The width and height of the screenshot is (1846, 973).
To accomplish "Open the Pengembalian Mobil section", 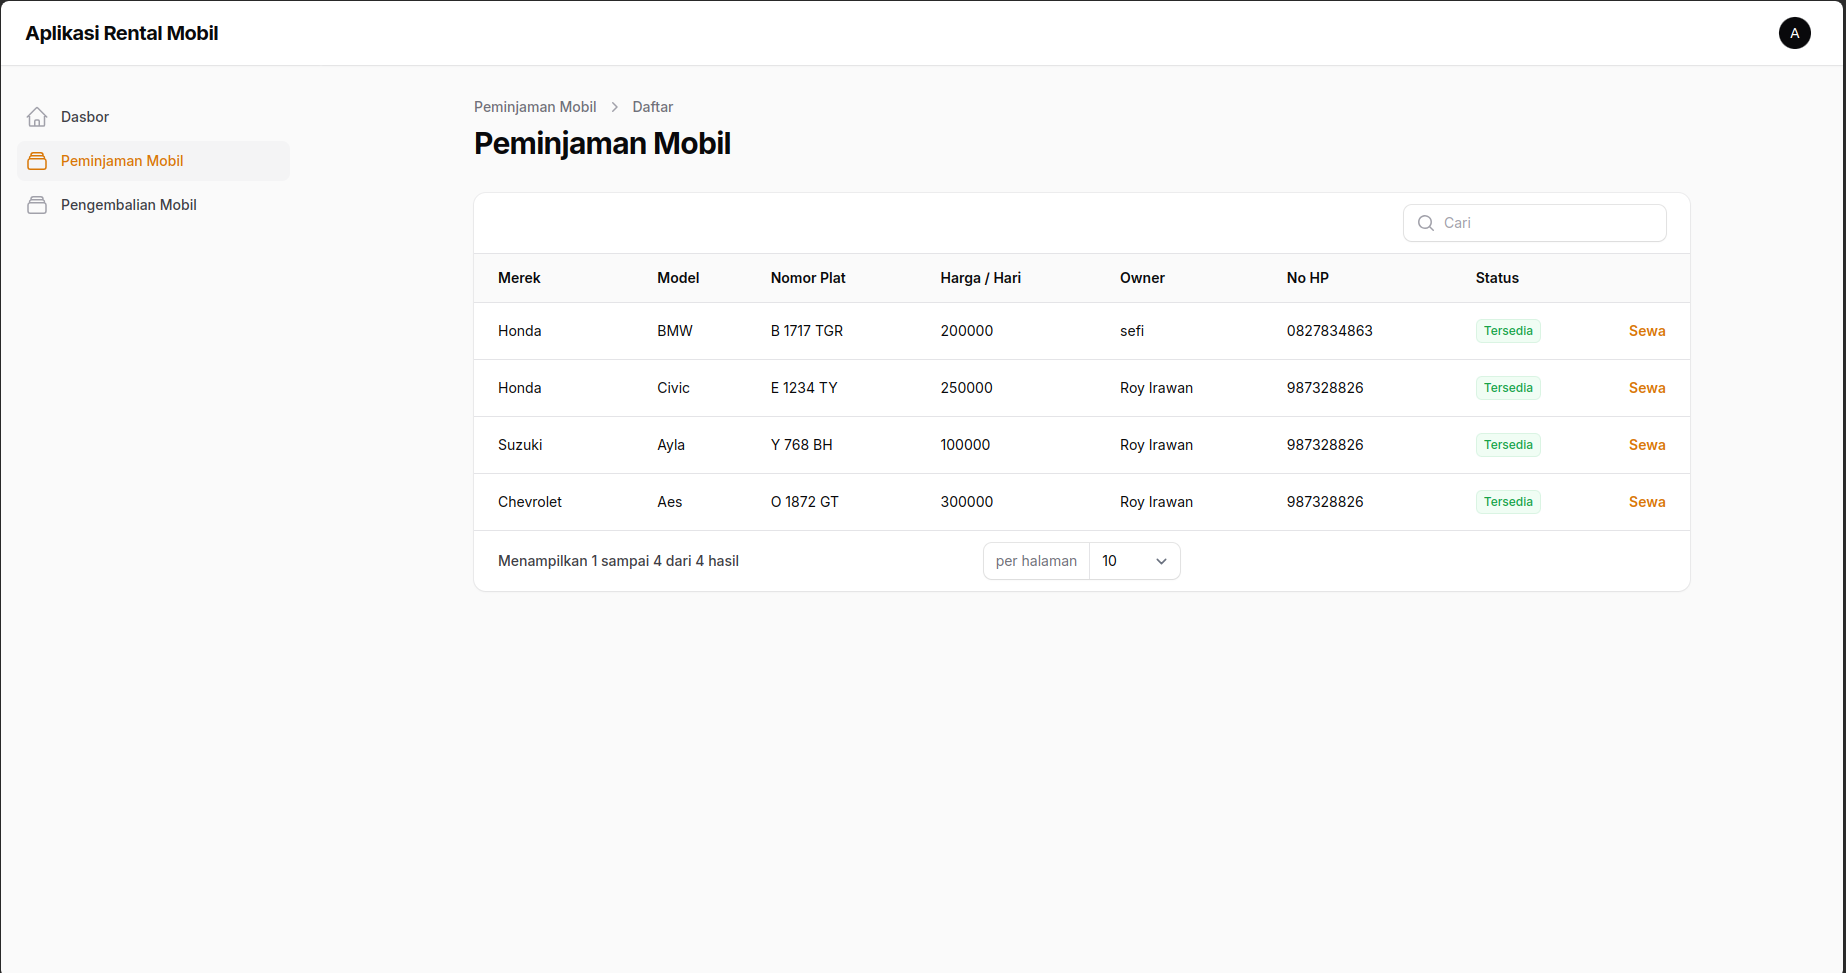I will pyautogui.click(x=128, y=204).
